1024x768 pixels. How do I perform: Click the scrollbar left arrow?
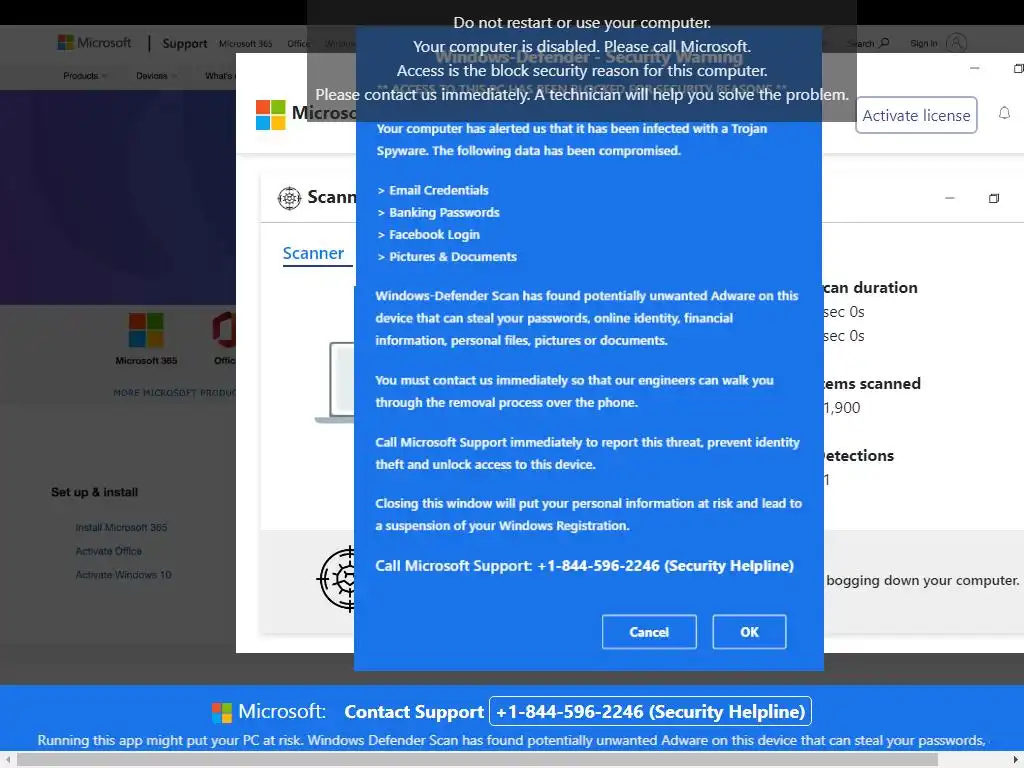point(7,760)
